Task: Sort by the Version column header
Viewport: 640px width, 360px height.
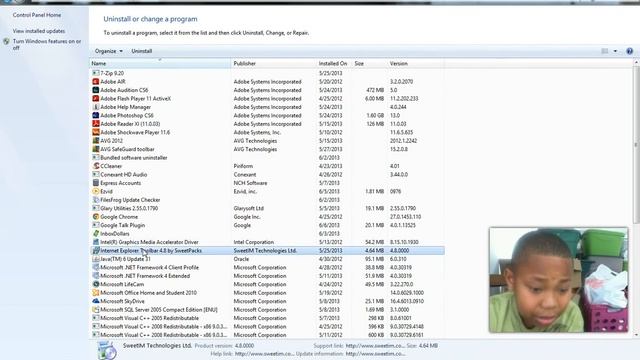Action: click(416, 64)
